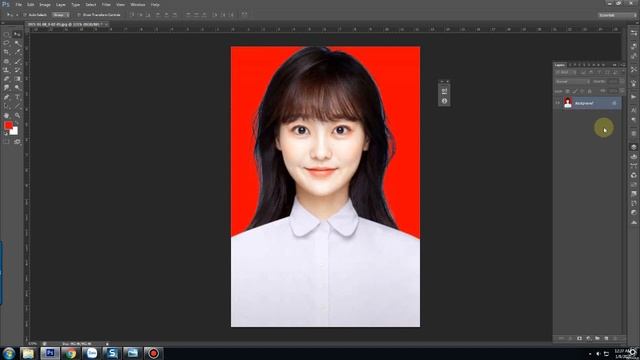Viewport: 640px width, 360px height.
Task: Open the layer filter Kind dropdown
Action: (x=565, y=72)
